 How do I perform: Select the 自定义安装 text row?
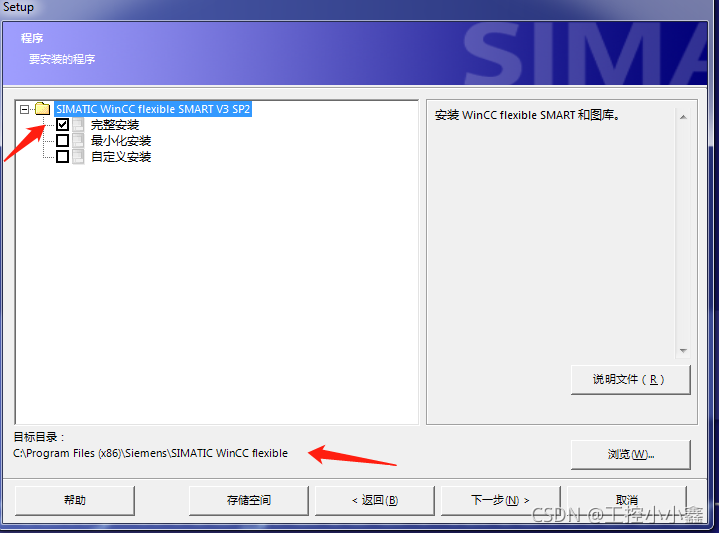(x=121, y=157)
